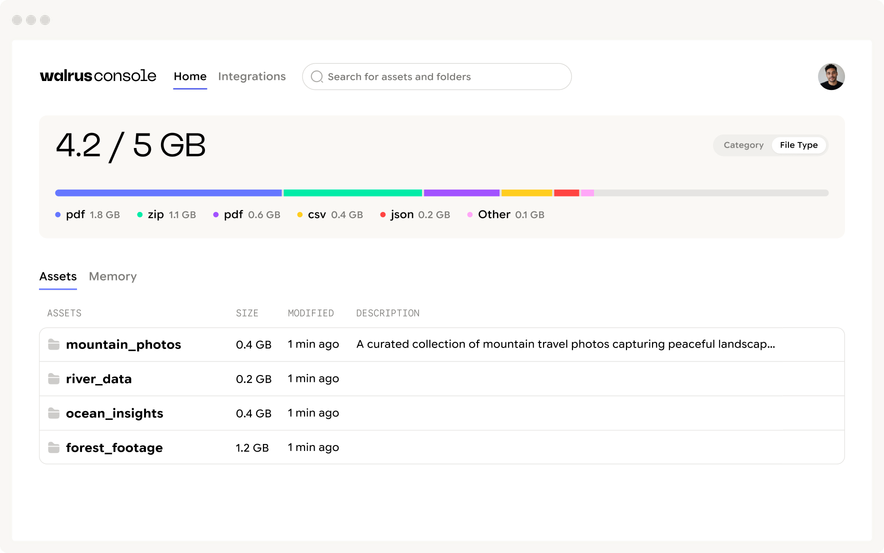Open the river_data folder name
The width and height of the screenshot is (884, 553).
[x=99, y=379]
